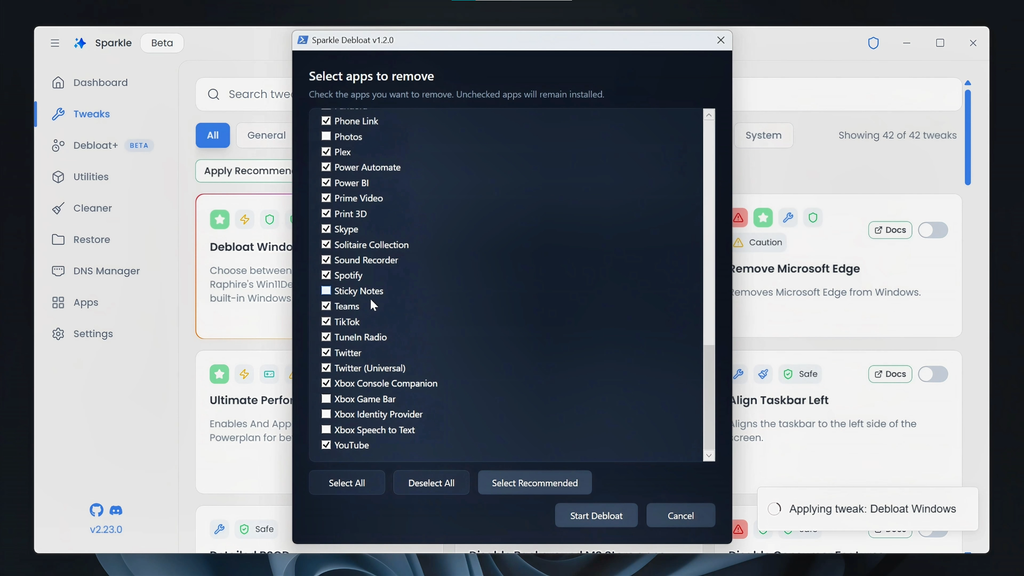Viewport: 1024px width, 576px height.
Task: Click the v2.23.0 version text
Action: [x=106, y=530]
